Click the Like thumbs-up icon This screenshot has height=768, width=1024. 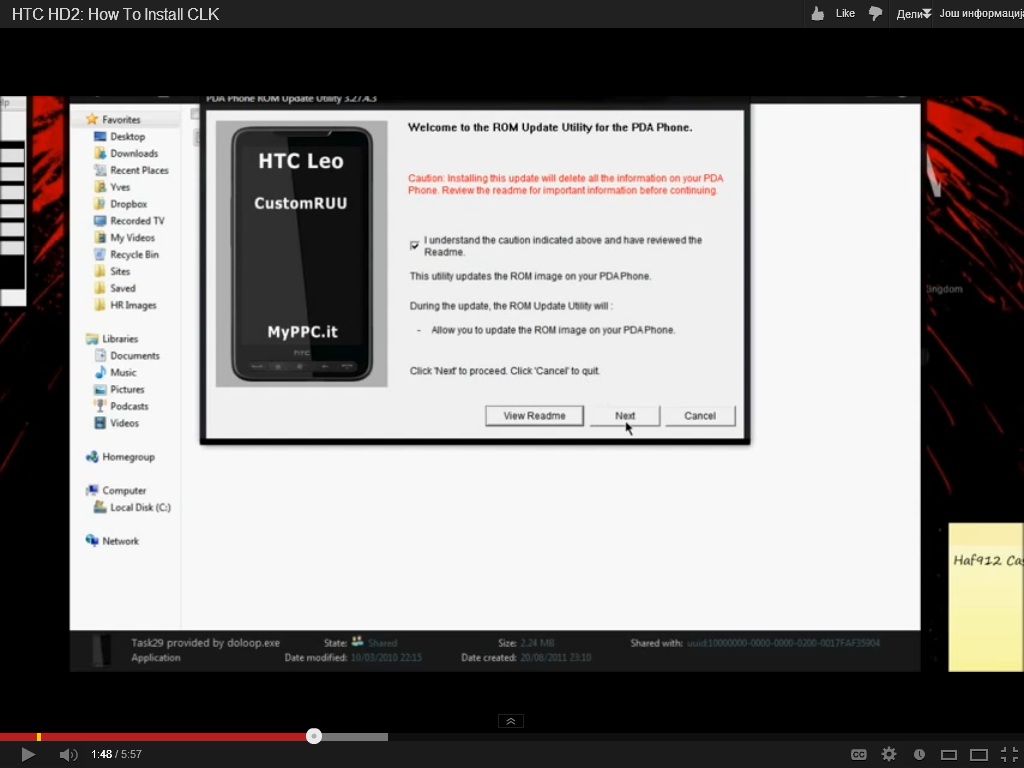tap(818, 13)
